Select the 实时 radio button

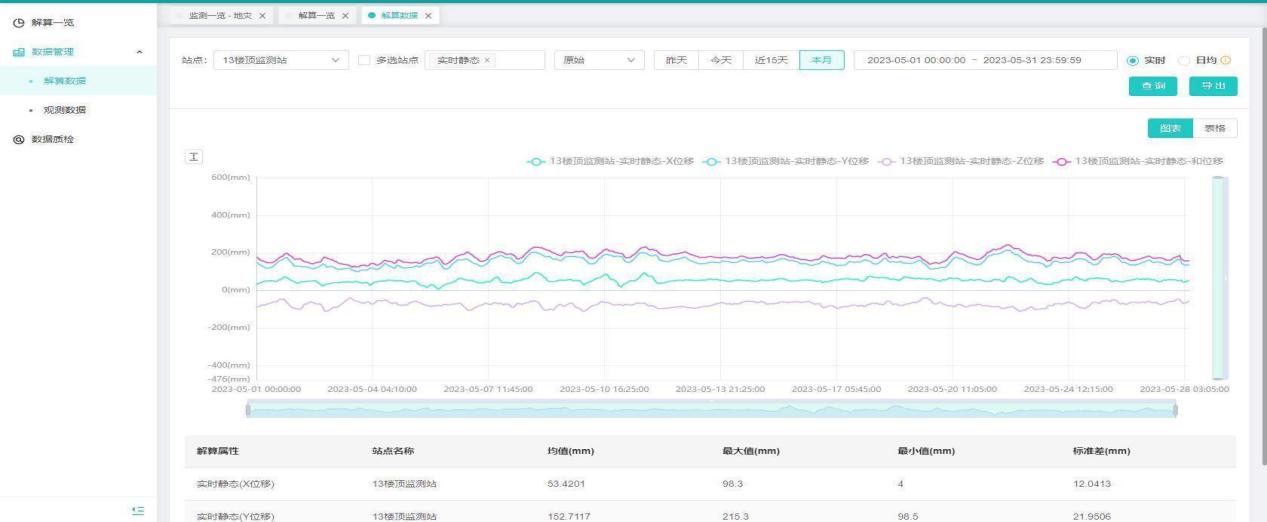coord(1132,61)
